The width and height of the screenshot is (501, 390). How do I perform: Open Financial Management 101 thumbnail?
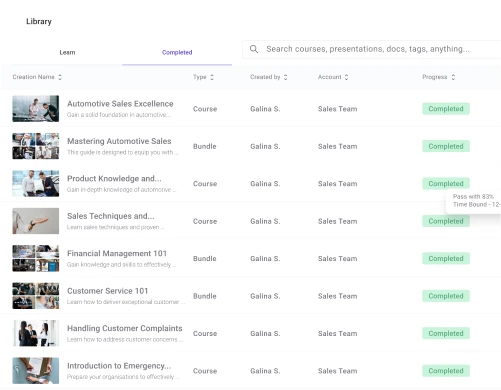tap(36, 258)
